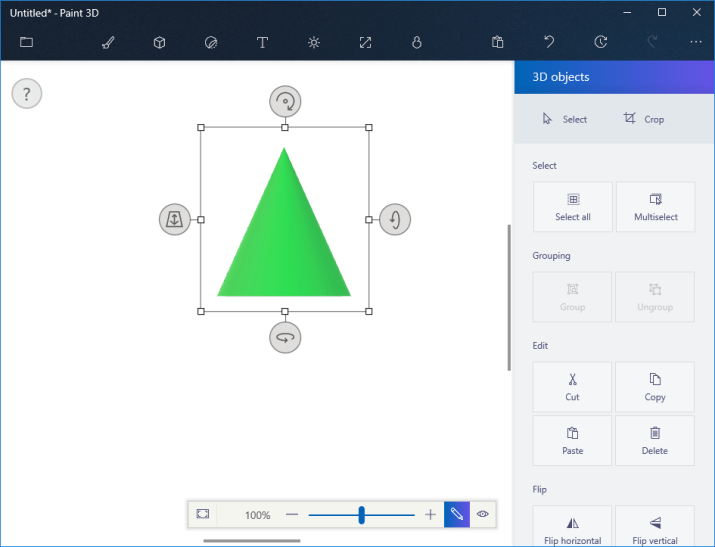Click the horizontal canvas scrollbar

(252, 541)
